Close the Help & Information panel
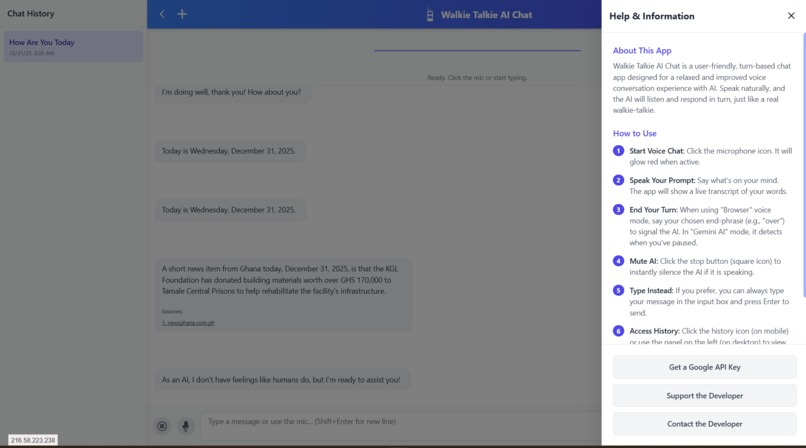The width and height of the screenshot is (806, 448). coord(791,16)
